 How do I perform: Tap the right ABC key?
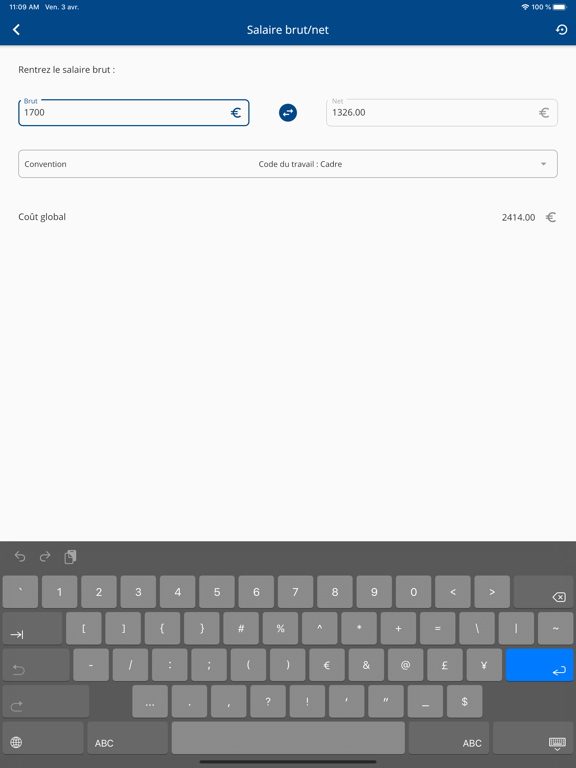[449, 738]
